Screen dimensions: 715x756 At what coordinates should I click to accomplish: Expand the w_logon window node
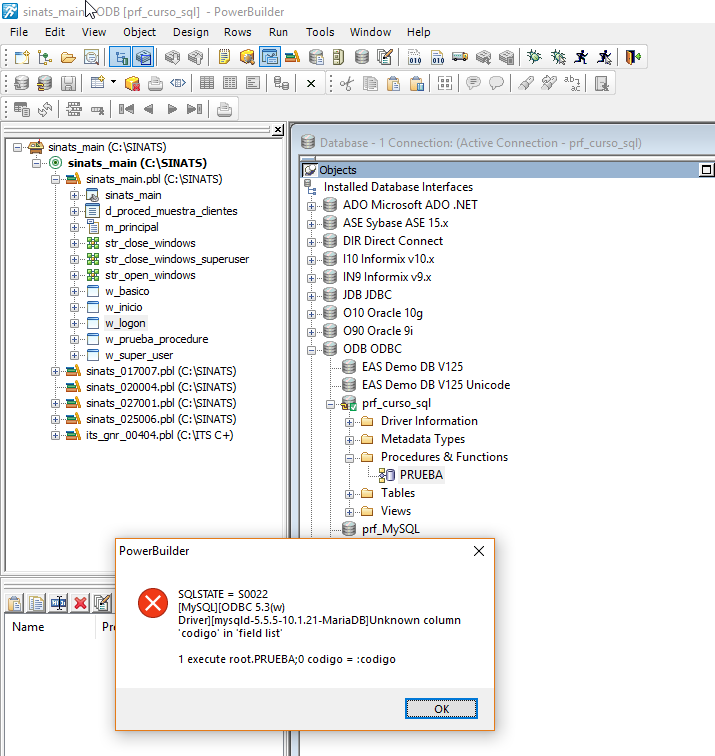tap(74, 323)
